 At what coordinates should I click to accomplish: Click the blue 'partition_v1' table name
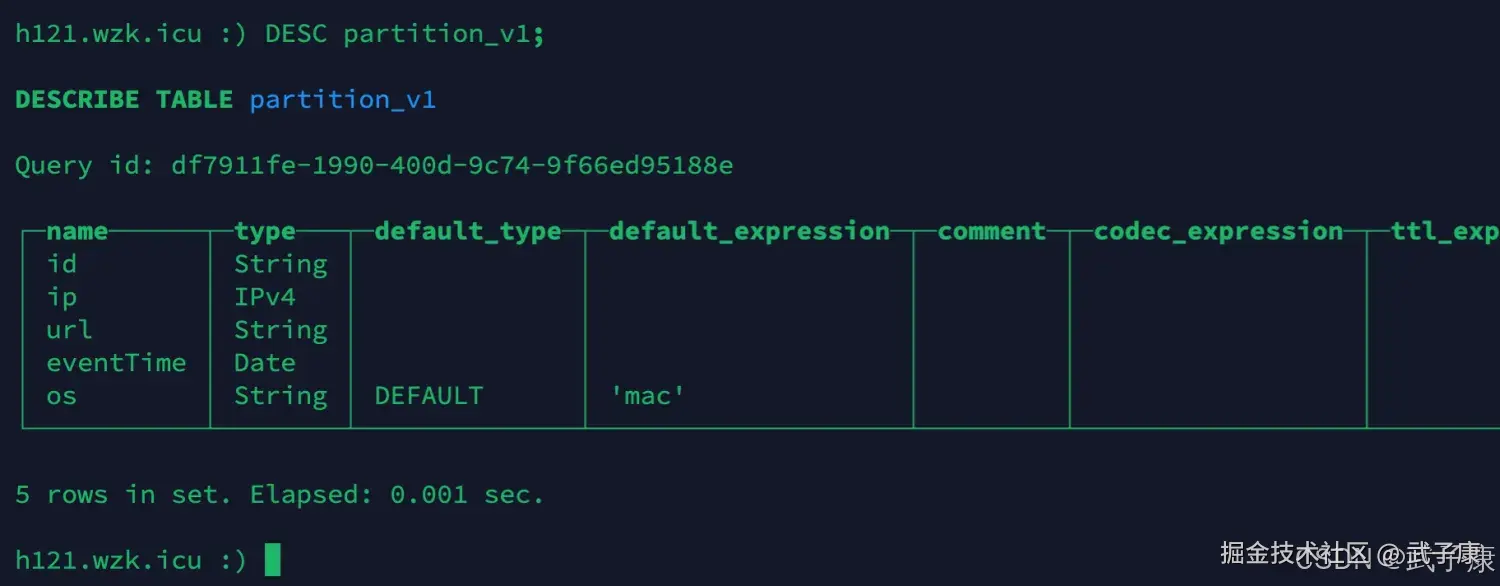coord(342,99)
